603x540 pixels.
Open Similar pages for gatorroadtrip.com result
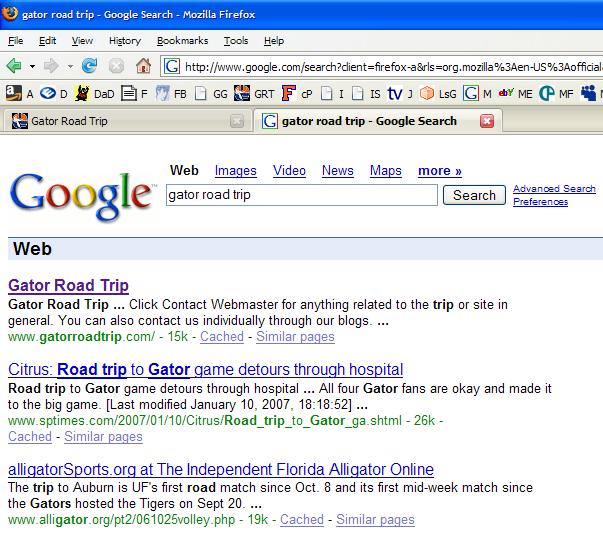(x=295, y=337)
